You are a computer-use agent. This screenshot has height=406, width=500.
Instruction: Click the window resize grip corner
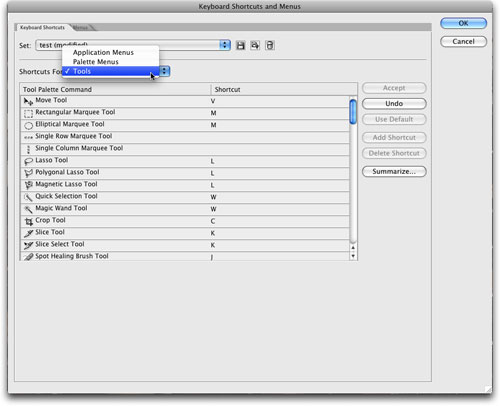point(488,389)
